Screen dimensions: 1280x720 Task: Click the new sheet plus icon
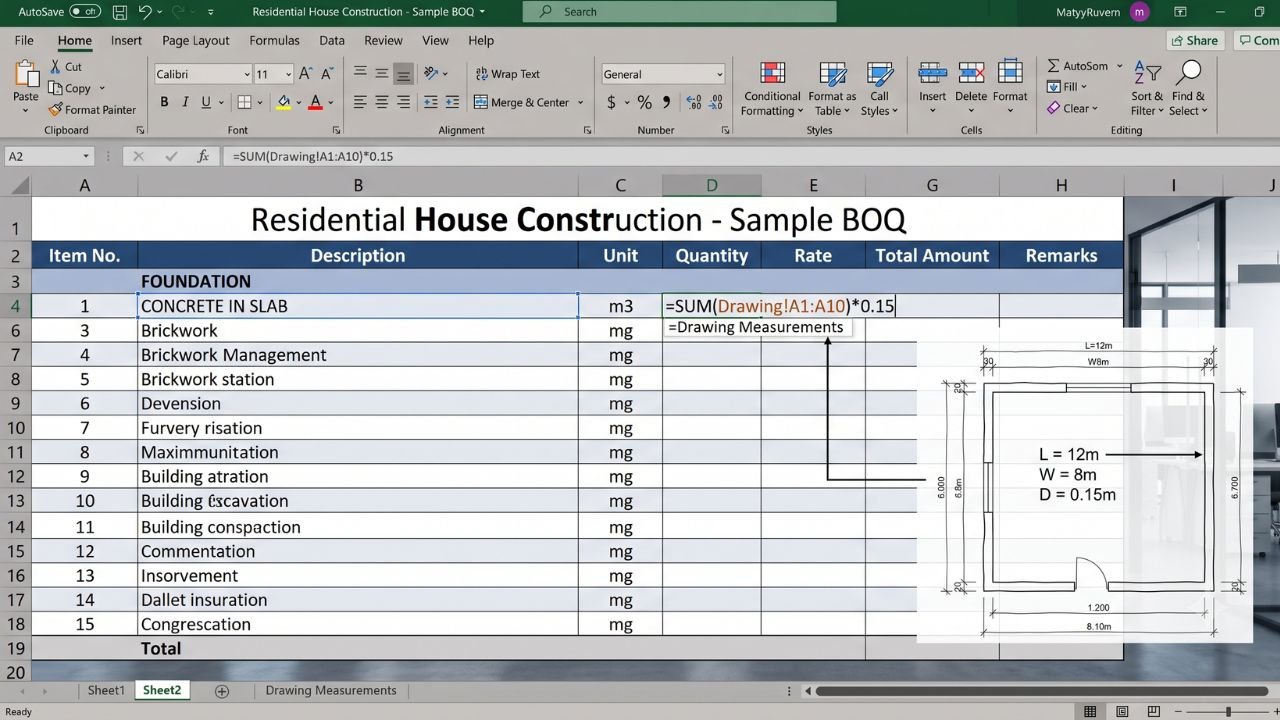(222, 691)
